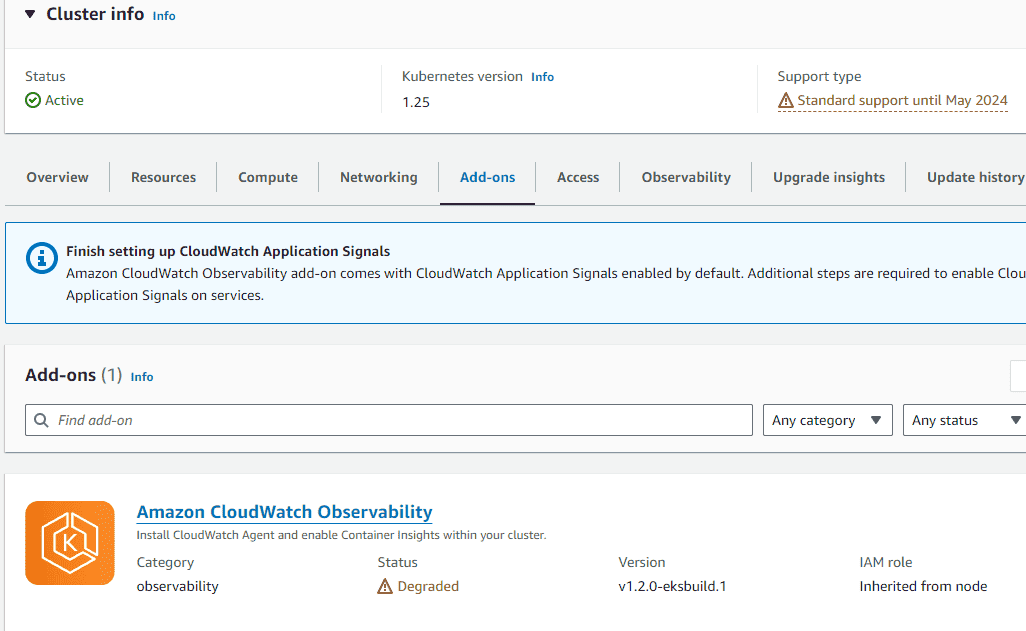Open Standard support until May 2024 link
This screenshot has width=1026, height=631.
902,100
